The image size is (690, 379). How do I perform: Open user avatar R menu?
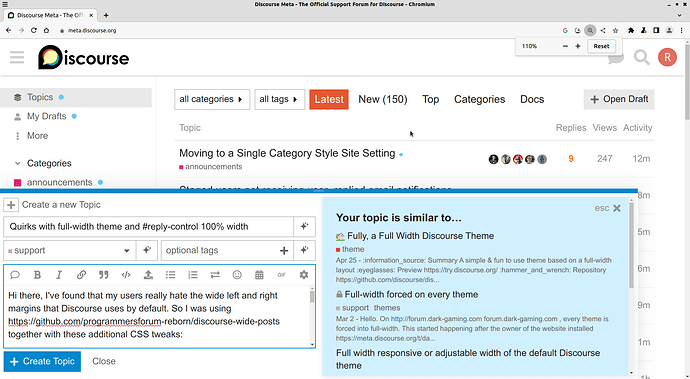tap(667, 57)
